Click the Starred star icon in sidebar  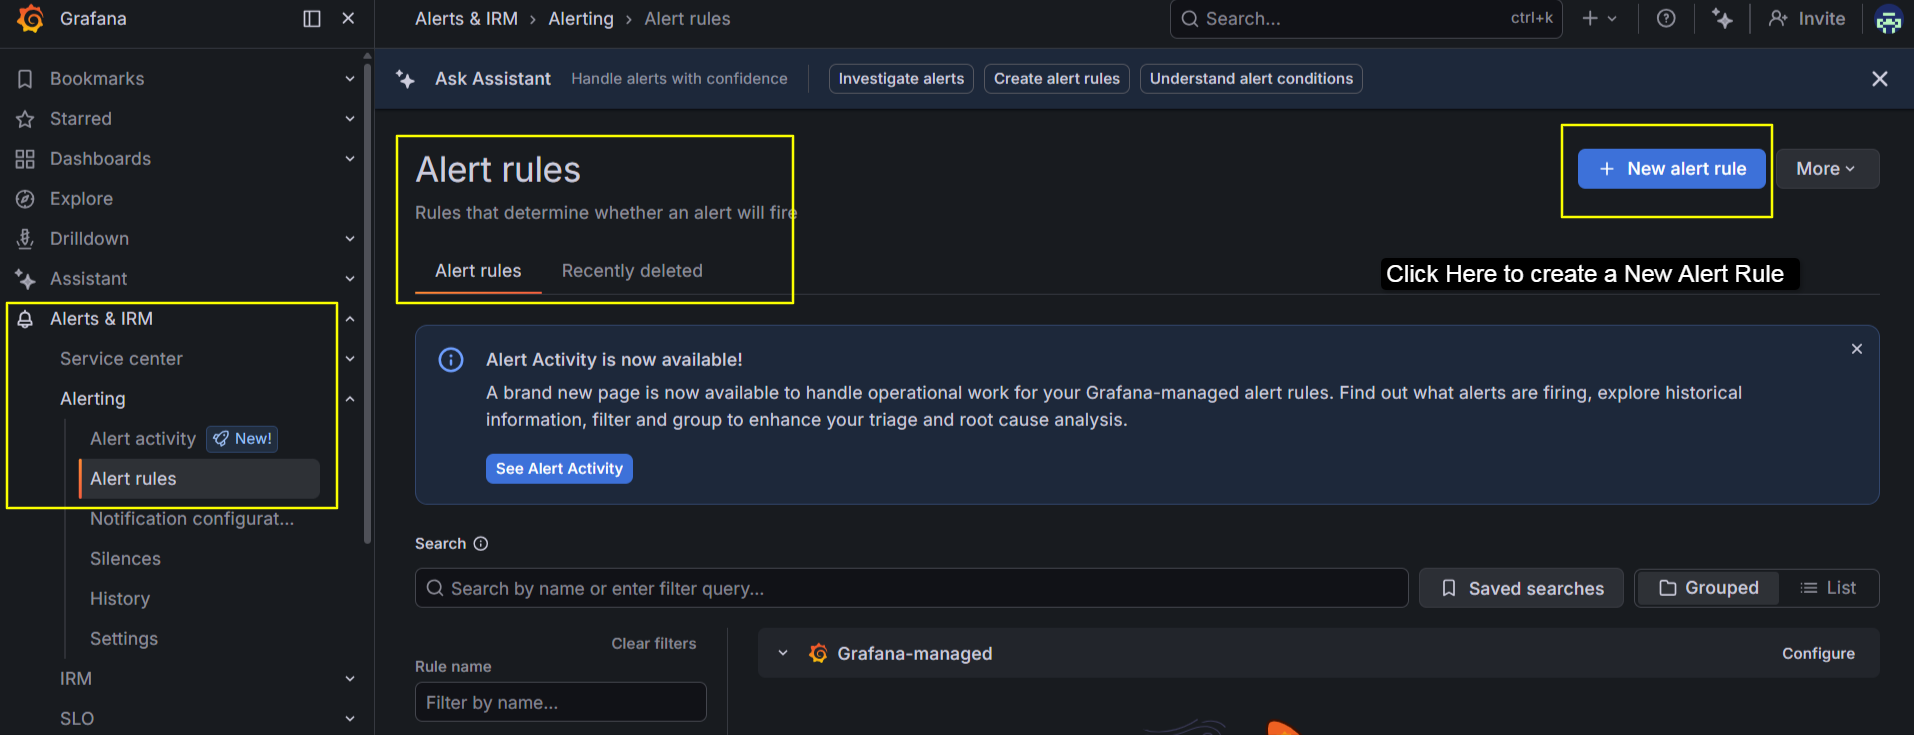coord(25,119)
